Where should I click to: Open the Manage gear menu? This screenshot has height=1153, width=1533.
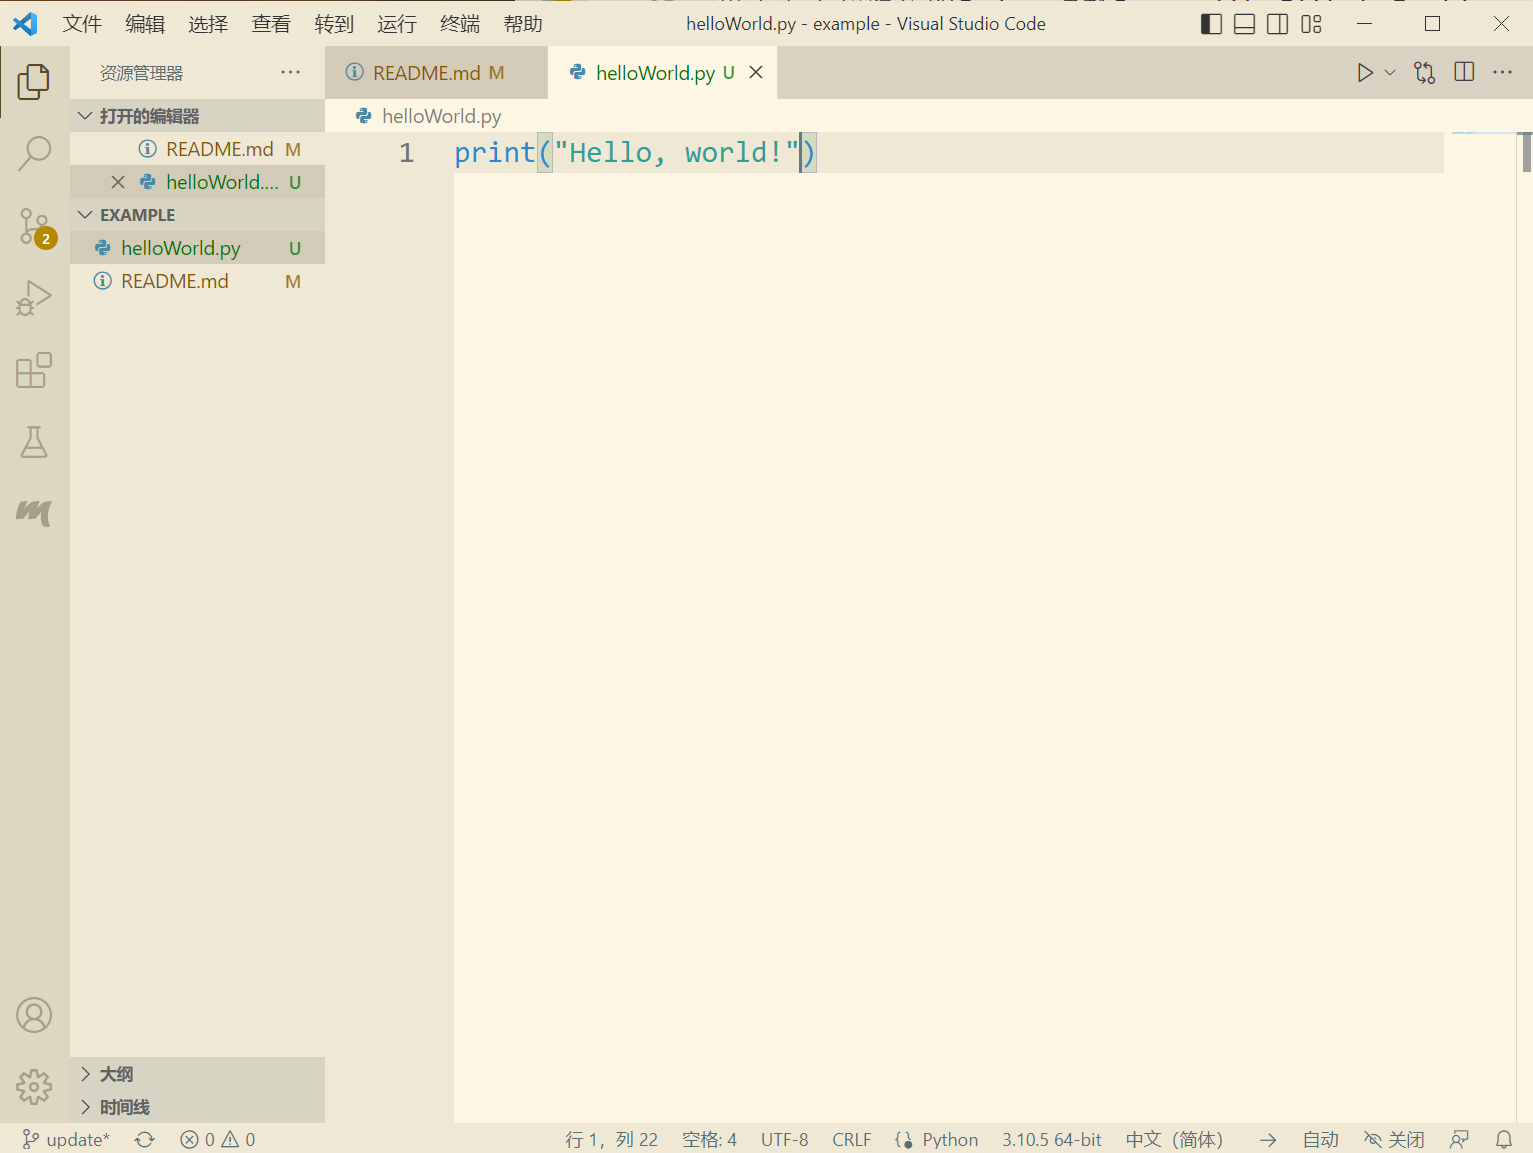34,1086
